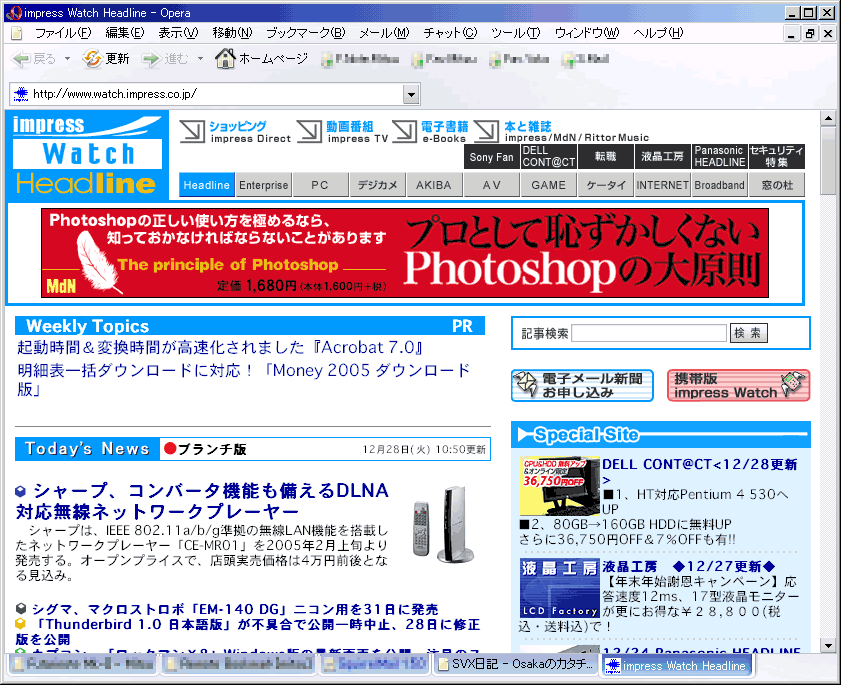Viewport: 841px width, 685px height.
Task: Open the 電子メール新聞 お申し込み envelope banner
Action: (x=581, y=385)
